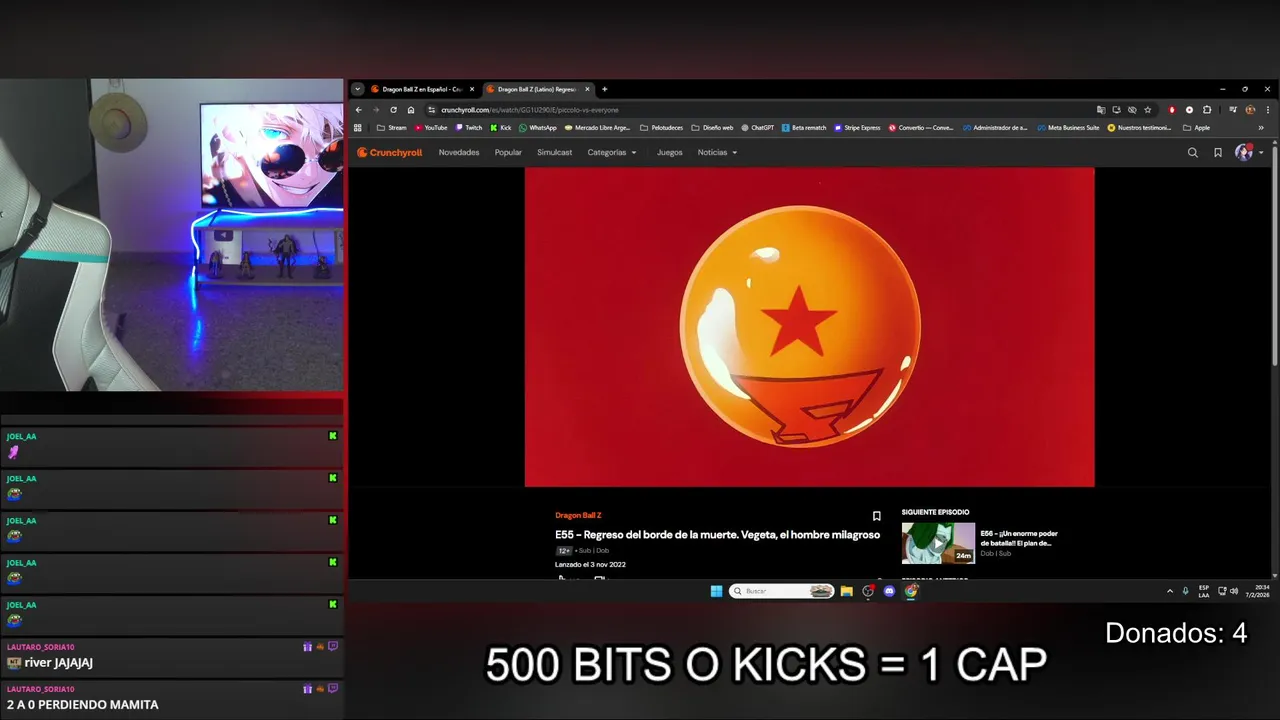Play the next episode E56 thumbnail
This screenshot has width=1280, height=720.
[938, 543]
